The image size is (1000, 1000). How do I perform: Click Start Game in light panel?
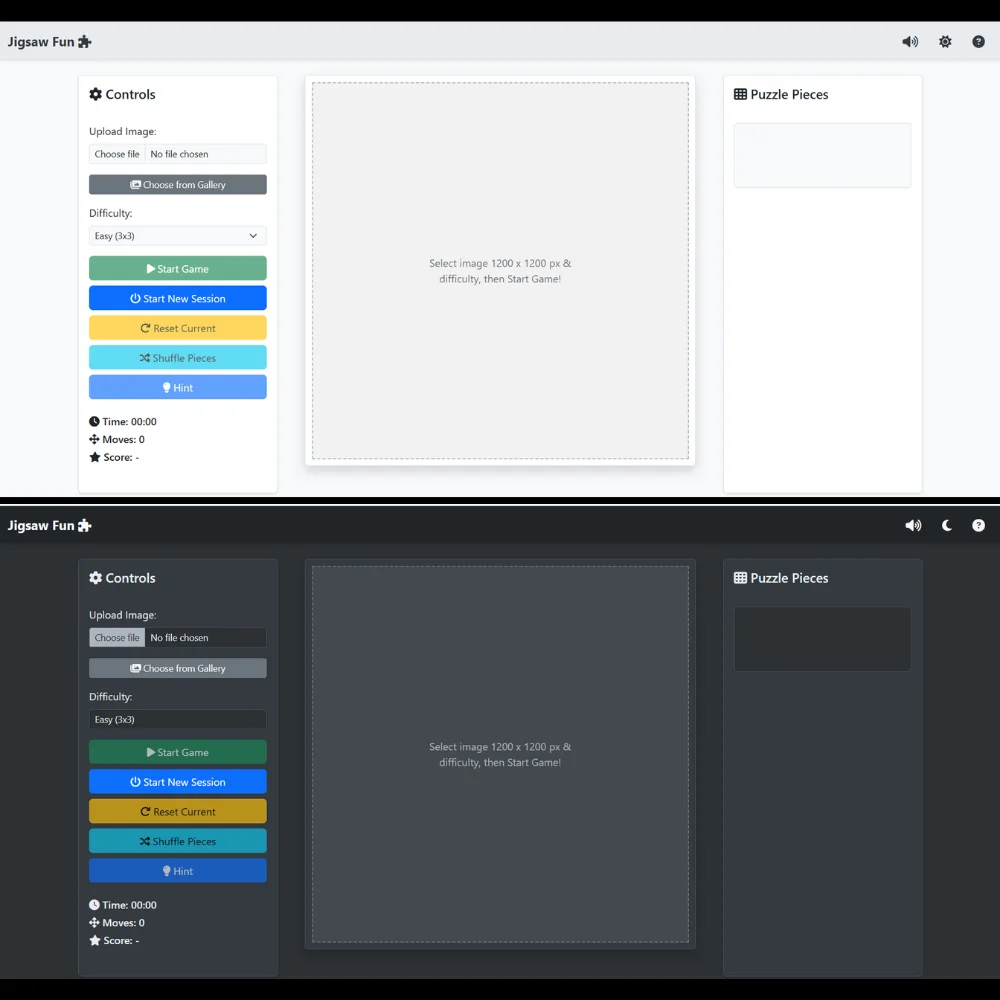click(178, 268)
